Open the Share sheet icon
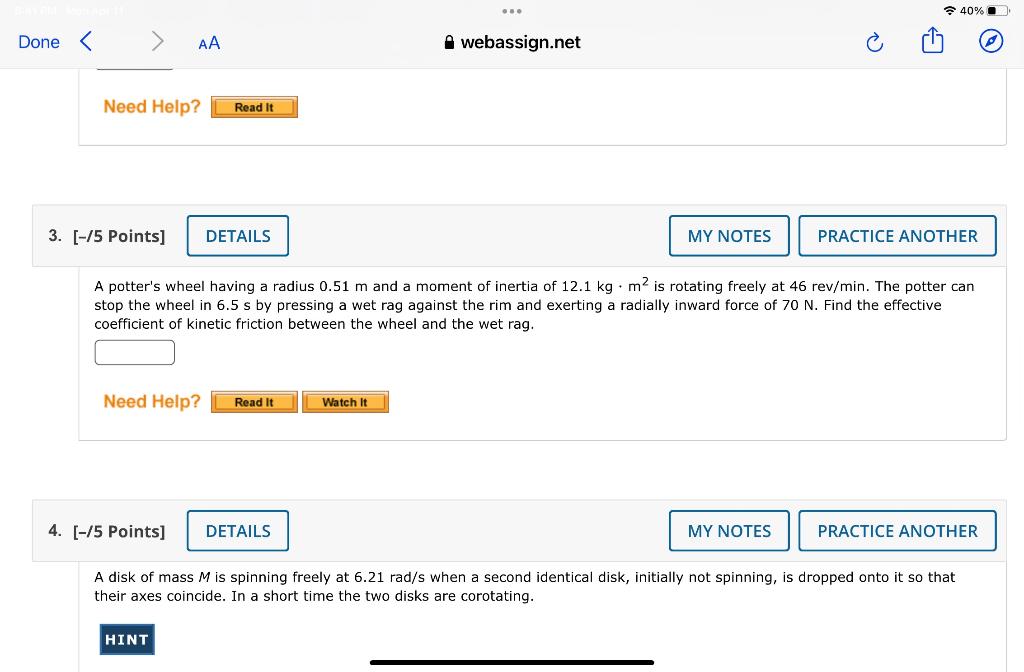Viewport: 1024px width, 672px height. pos(932,41)
